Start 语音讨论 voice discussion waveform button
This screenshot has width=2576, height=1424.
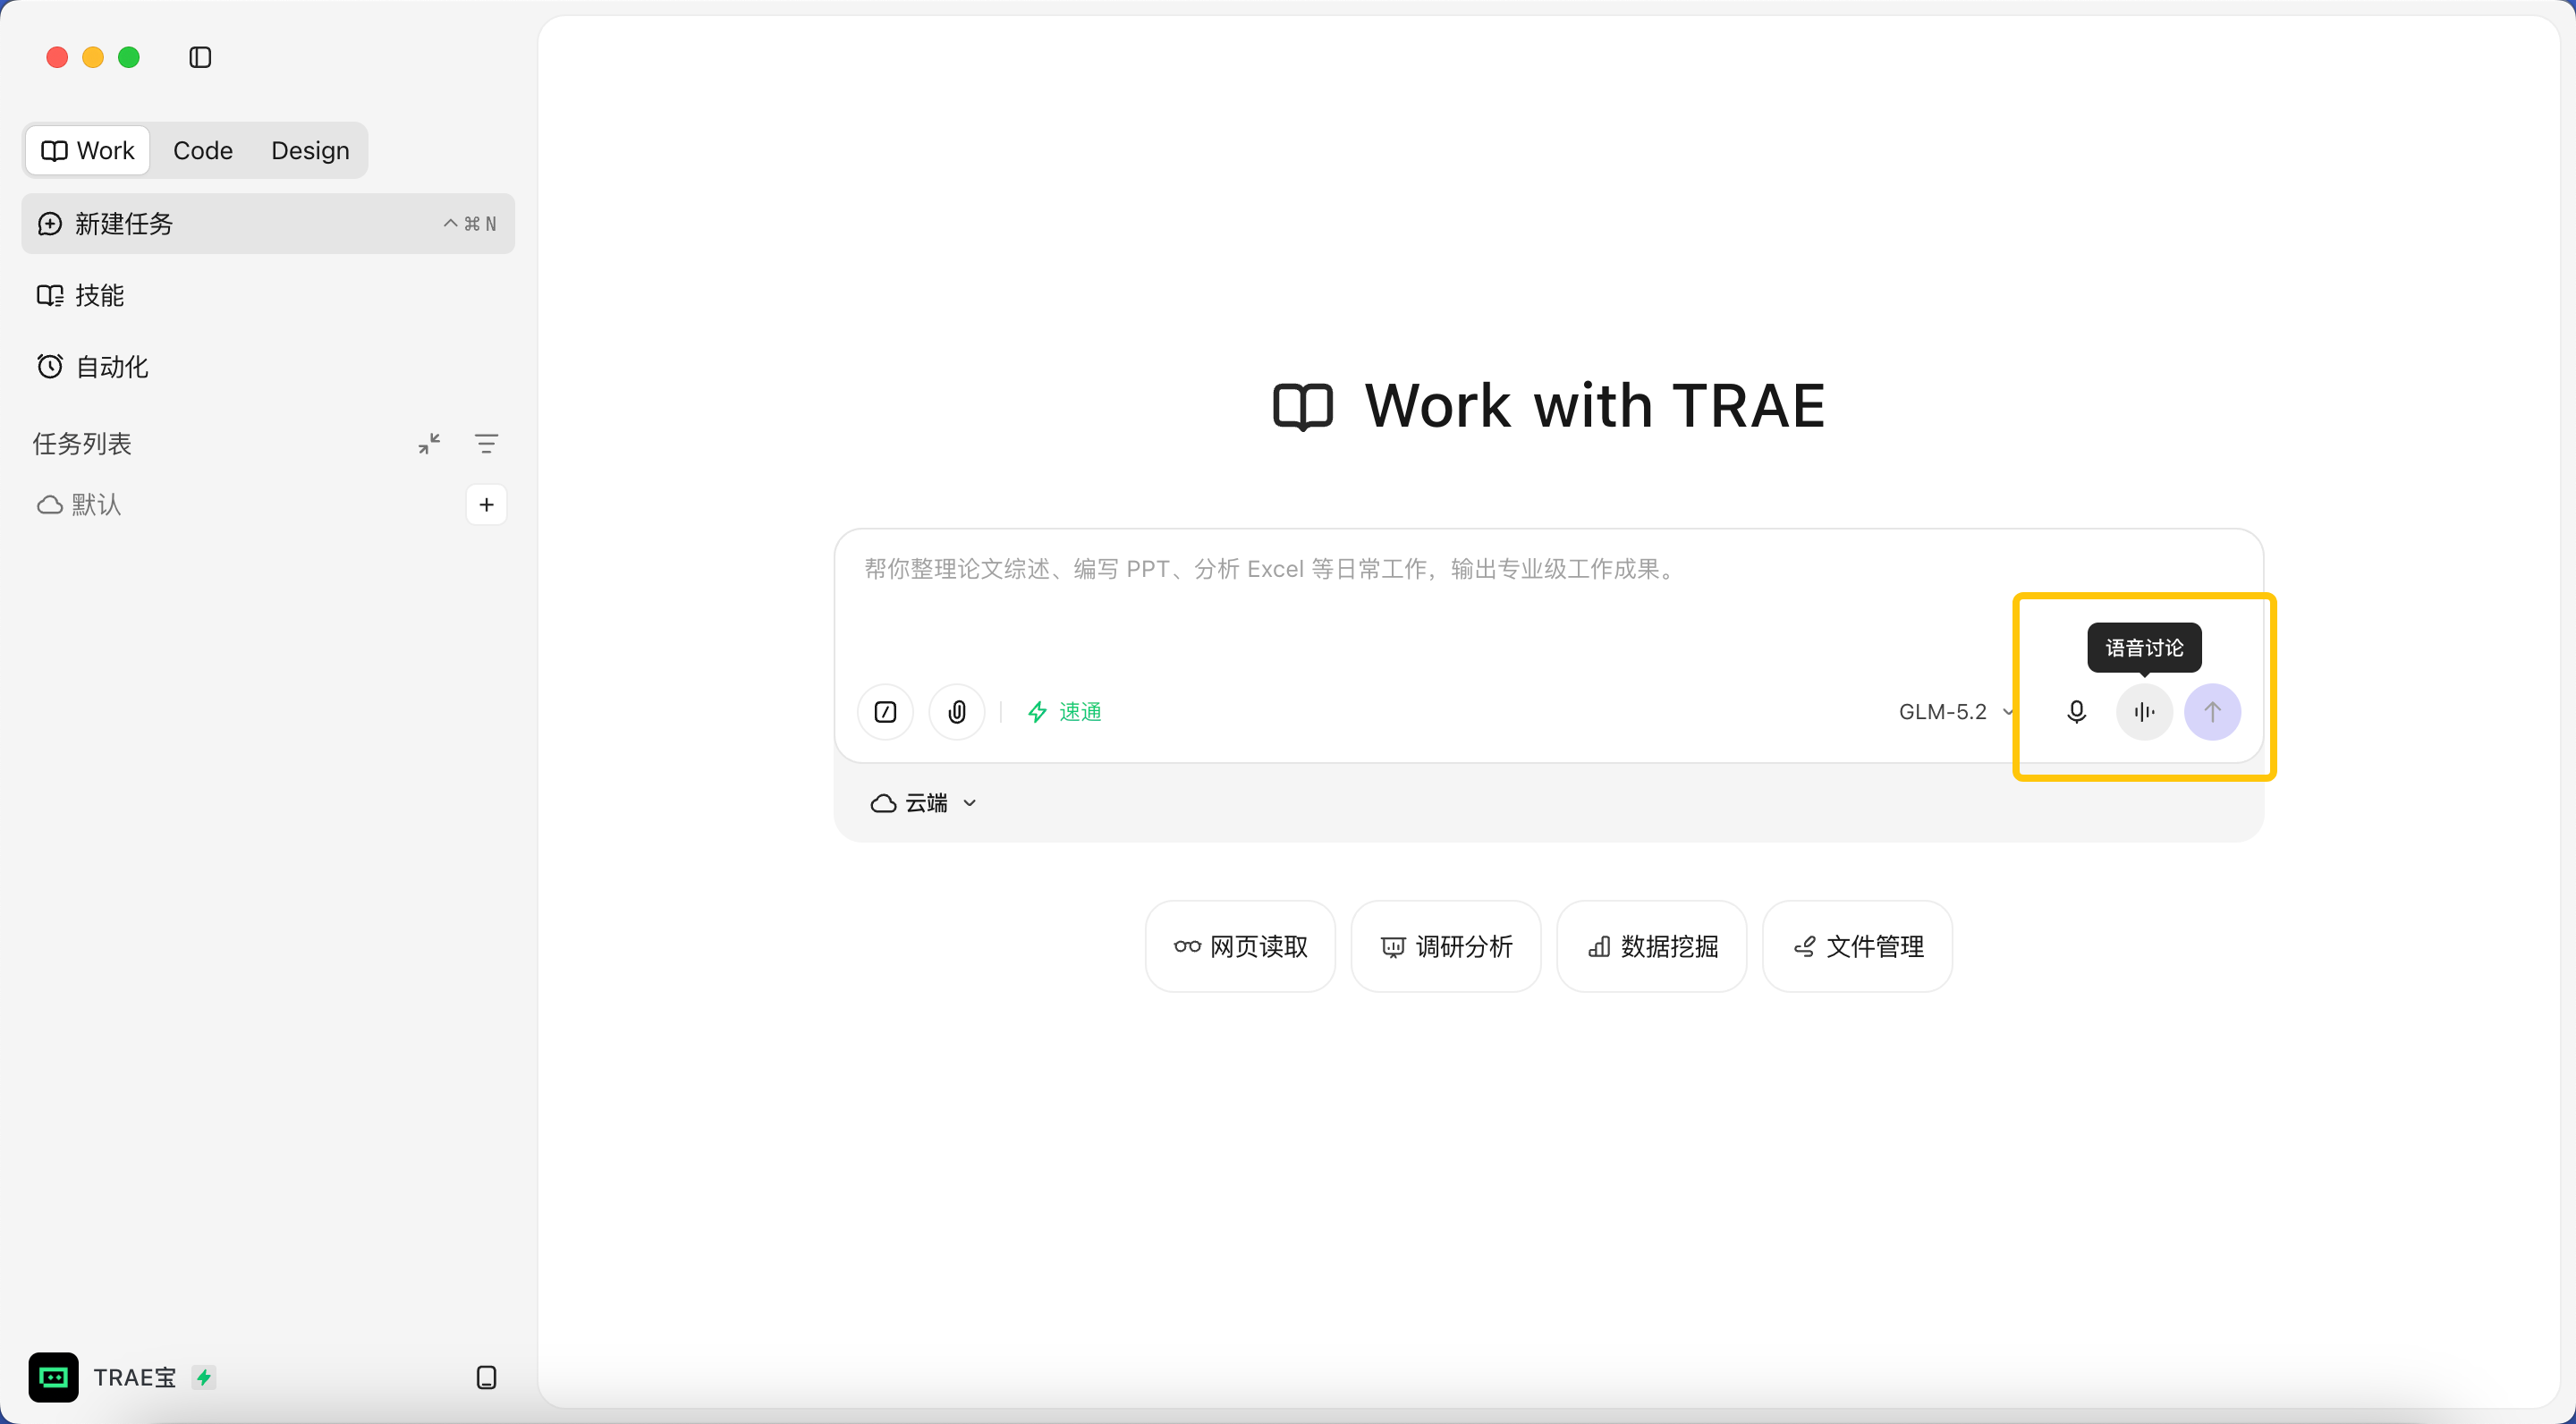click(2144, 712)
